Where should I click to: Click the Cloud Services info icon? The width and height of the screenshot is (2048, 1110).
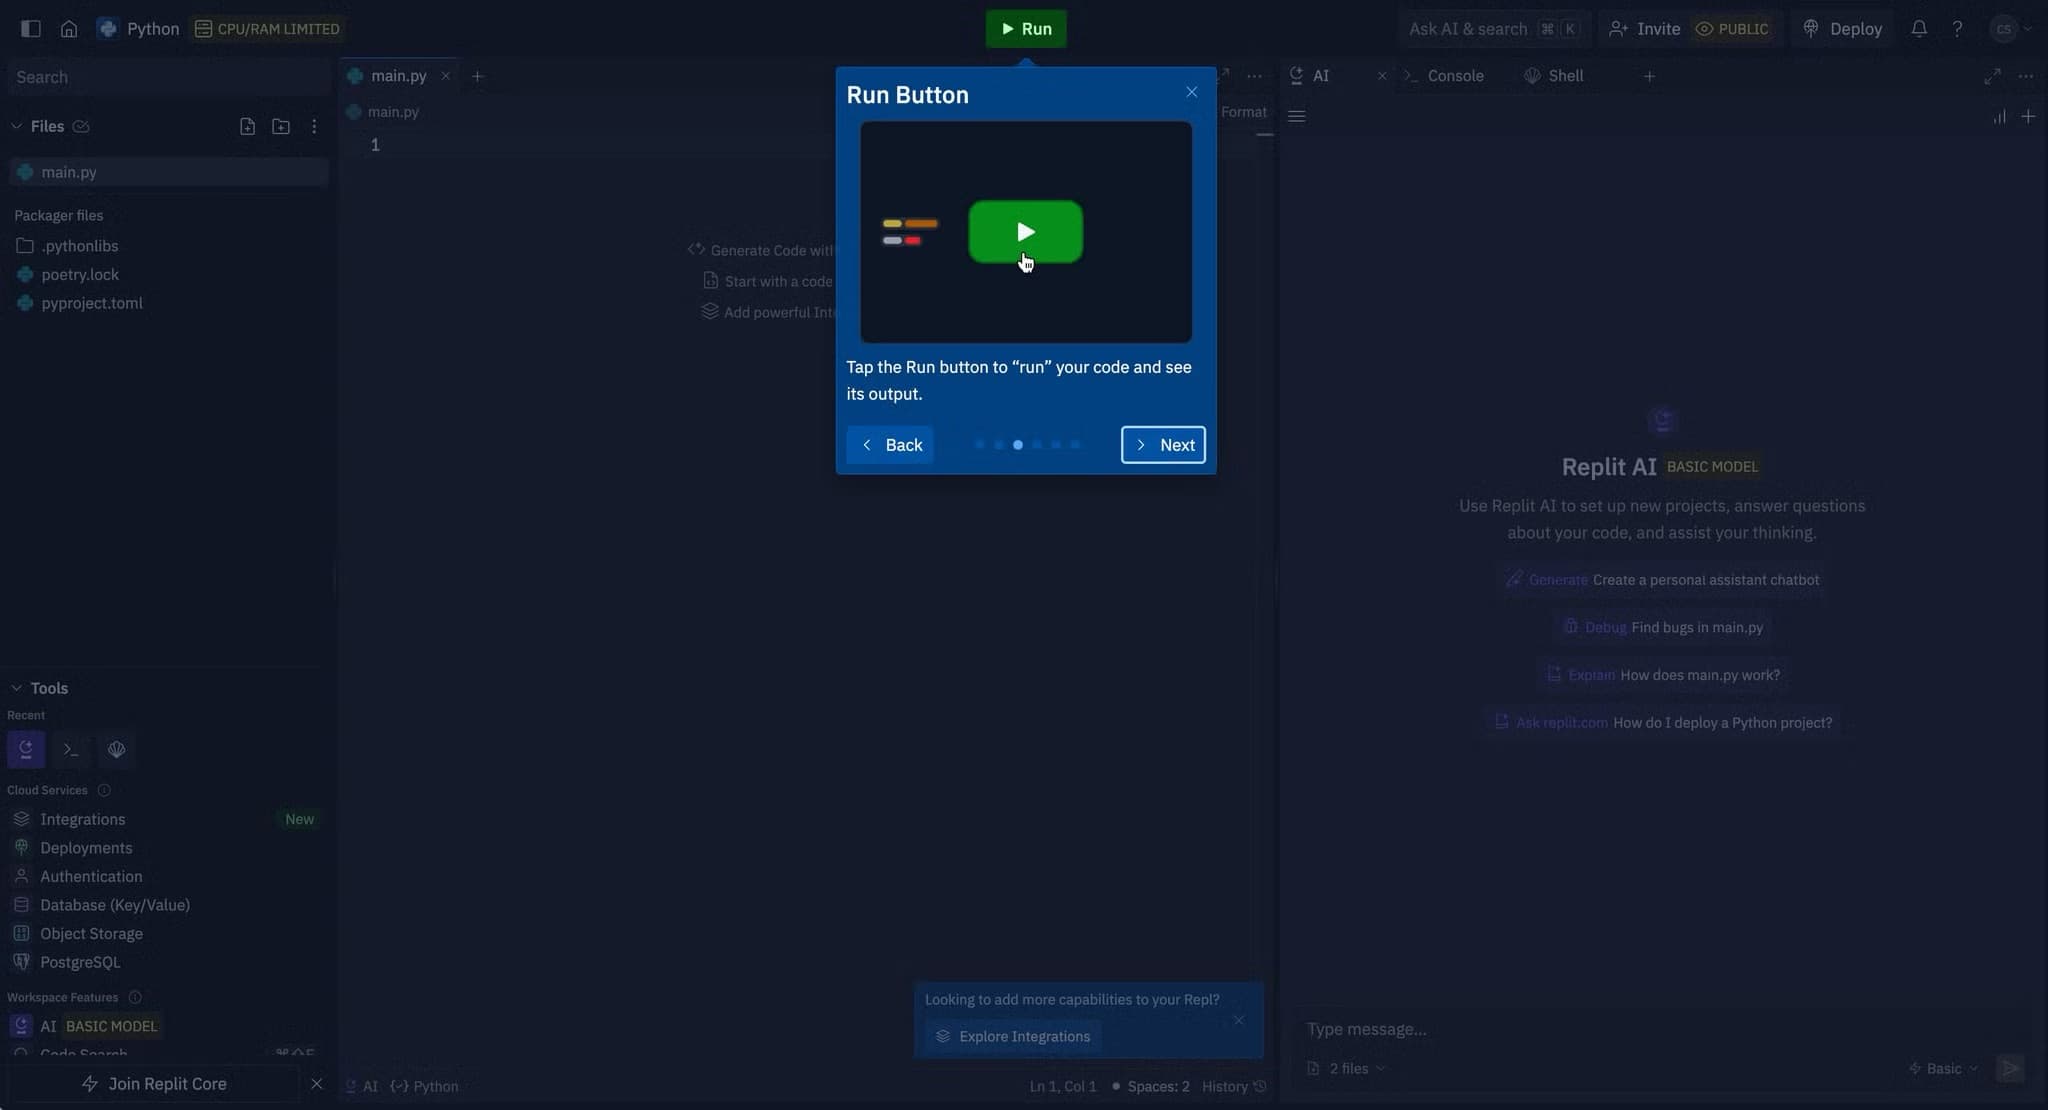click(x=104, y=790)
